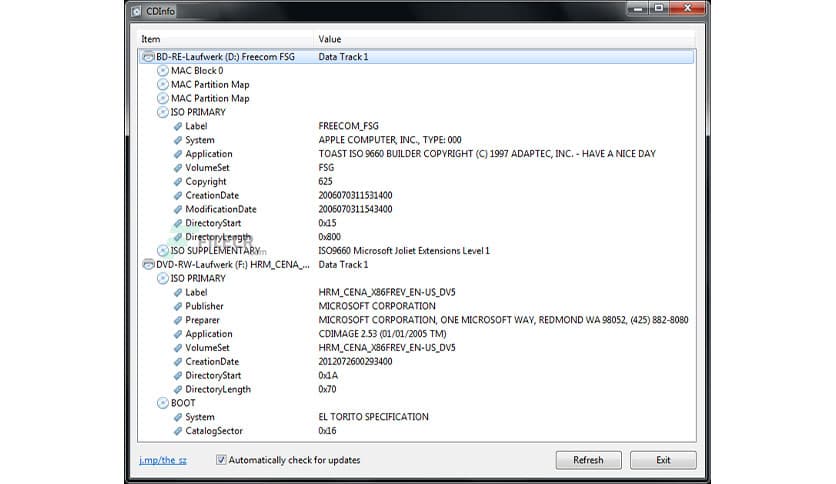Viewport: 836px width, 484px height.
Task: Click the Exit button
Action: 663,460
